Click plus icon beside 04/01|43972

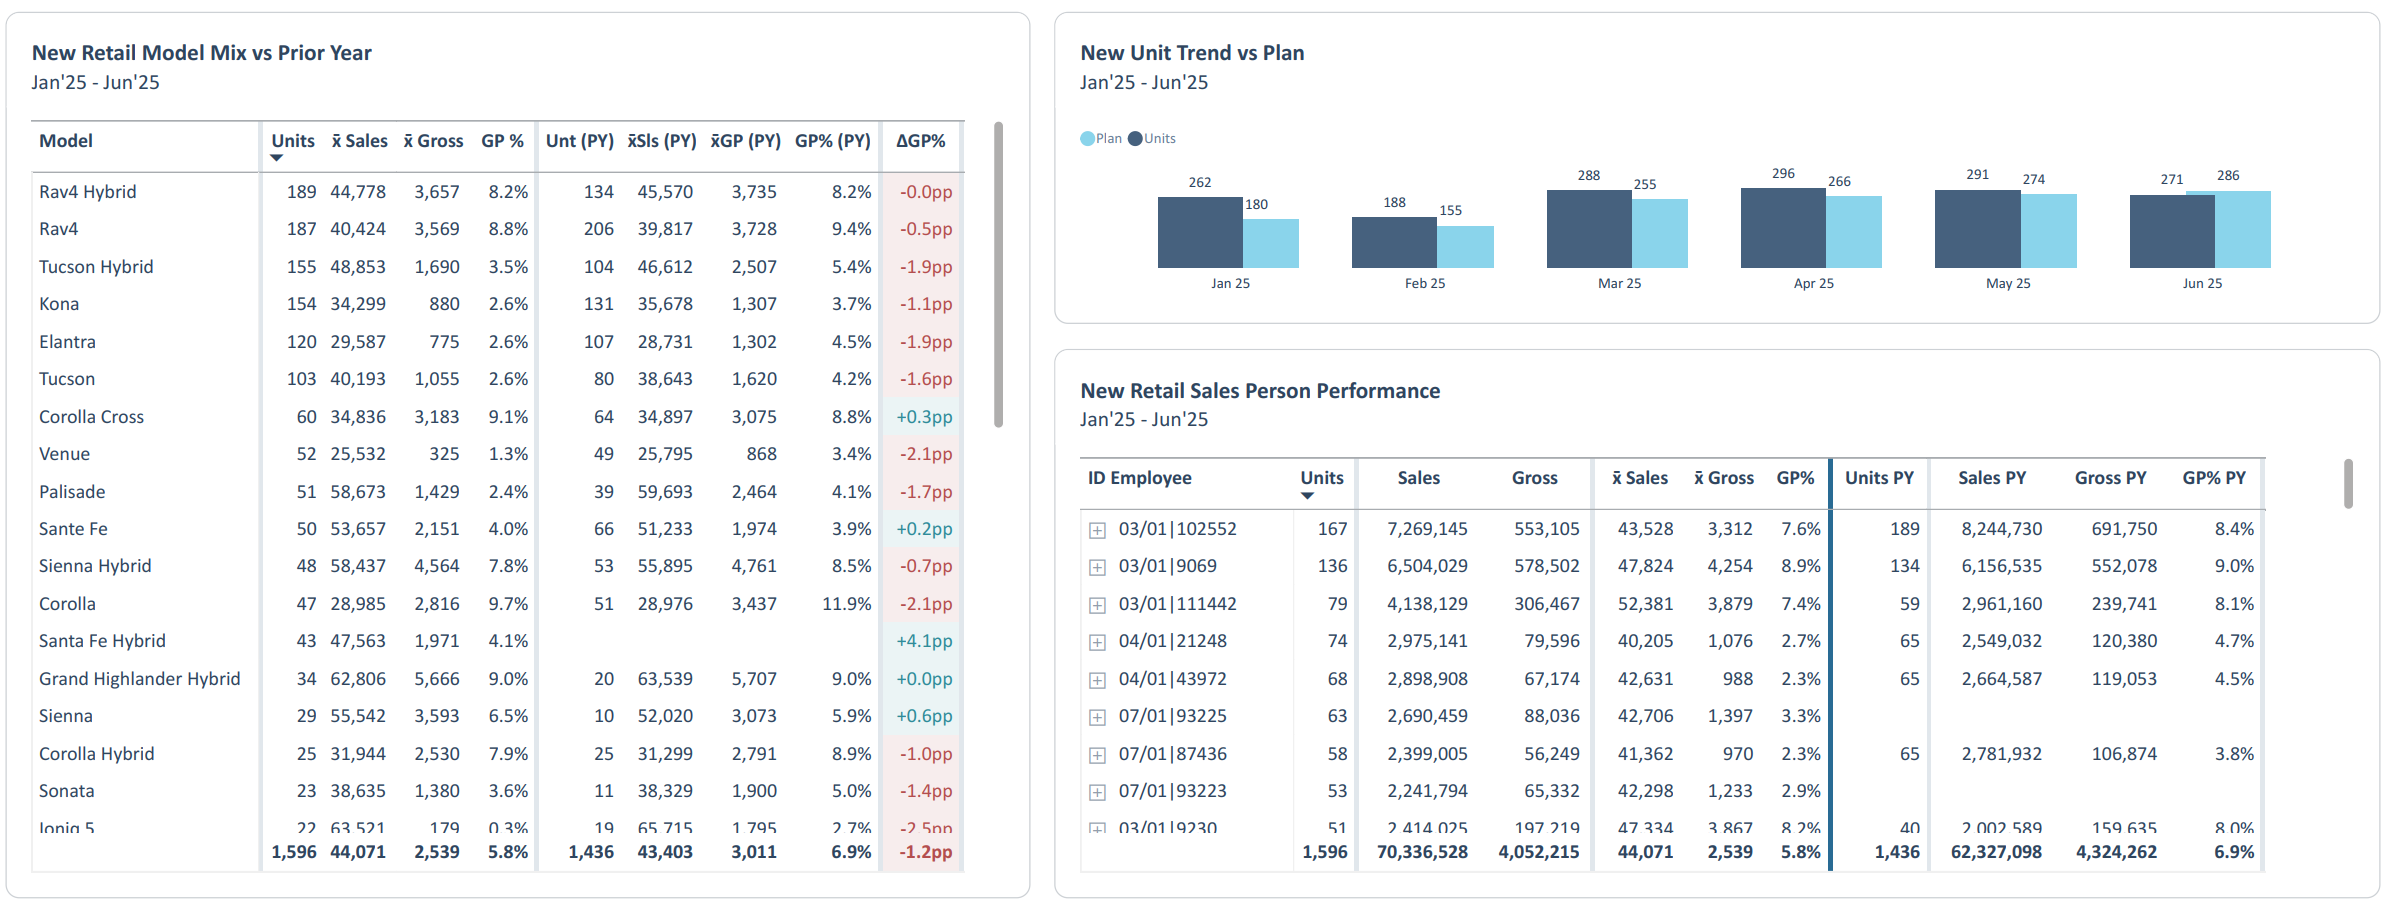pos(1097,680)
